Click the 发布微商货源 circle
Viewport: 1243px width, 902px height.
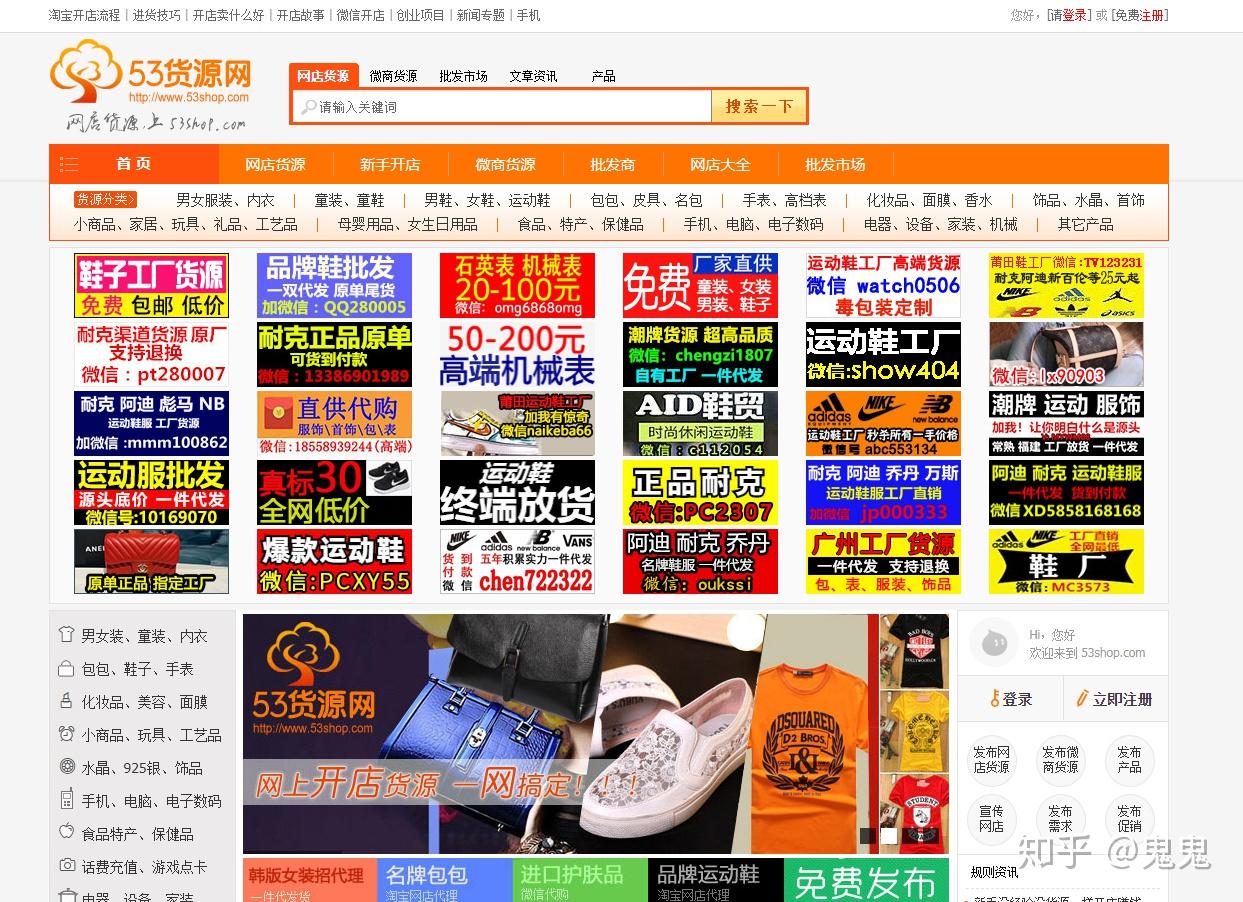1060,760
